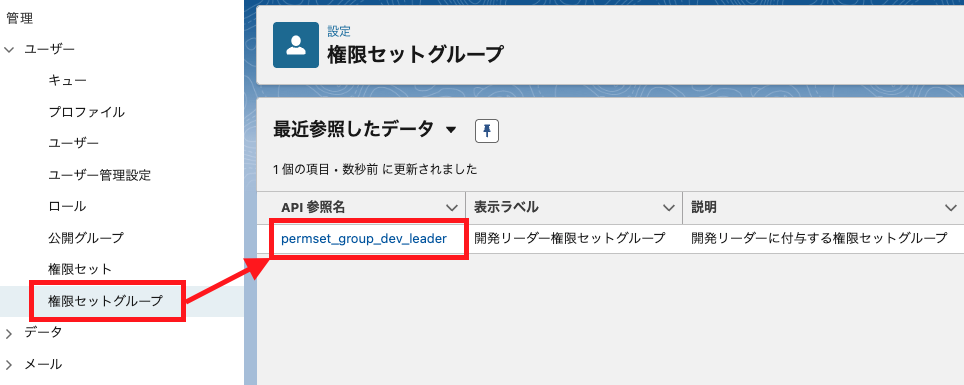Open 公開グループ in the sidebar
Image resolution: width=964 pixels, height=385 pixels.
[86, 238]
